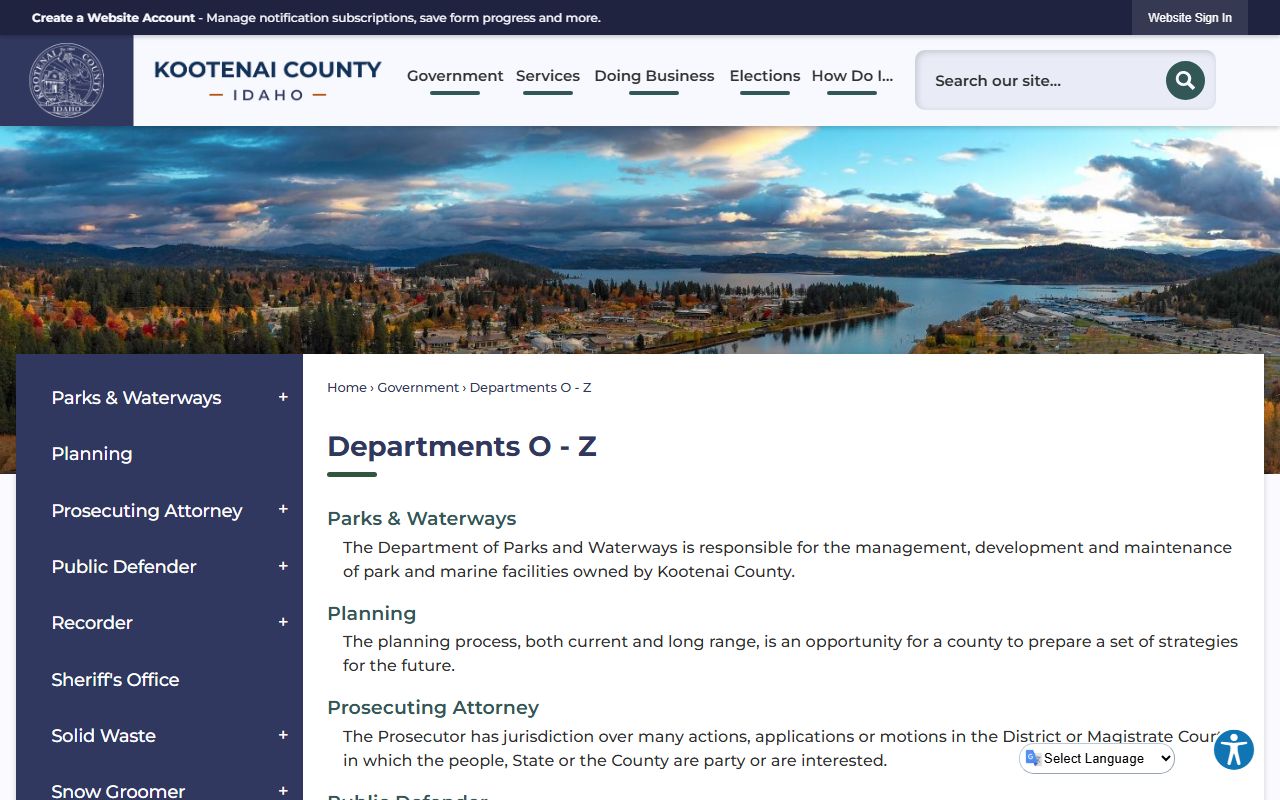This screenshot has width=1280, height=800.
Task: Click text 'for the future.'
Action: [x=399, y=665]
